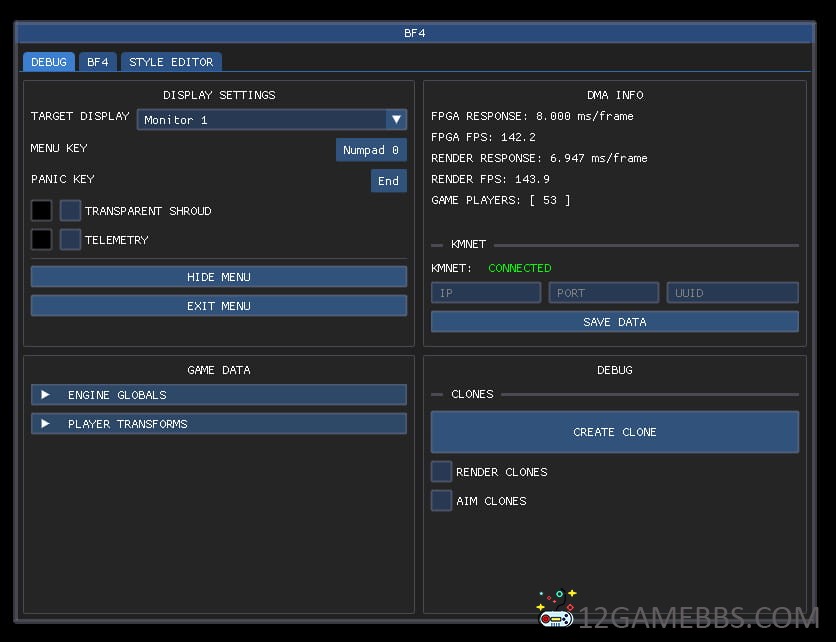Open the TRANSPARENT SHROUD color swatch

click(x=42, y=210)
